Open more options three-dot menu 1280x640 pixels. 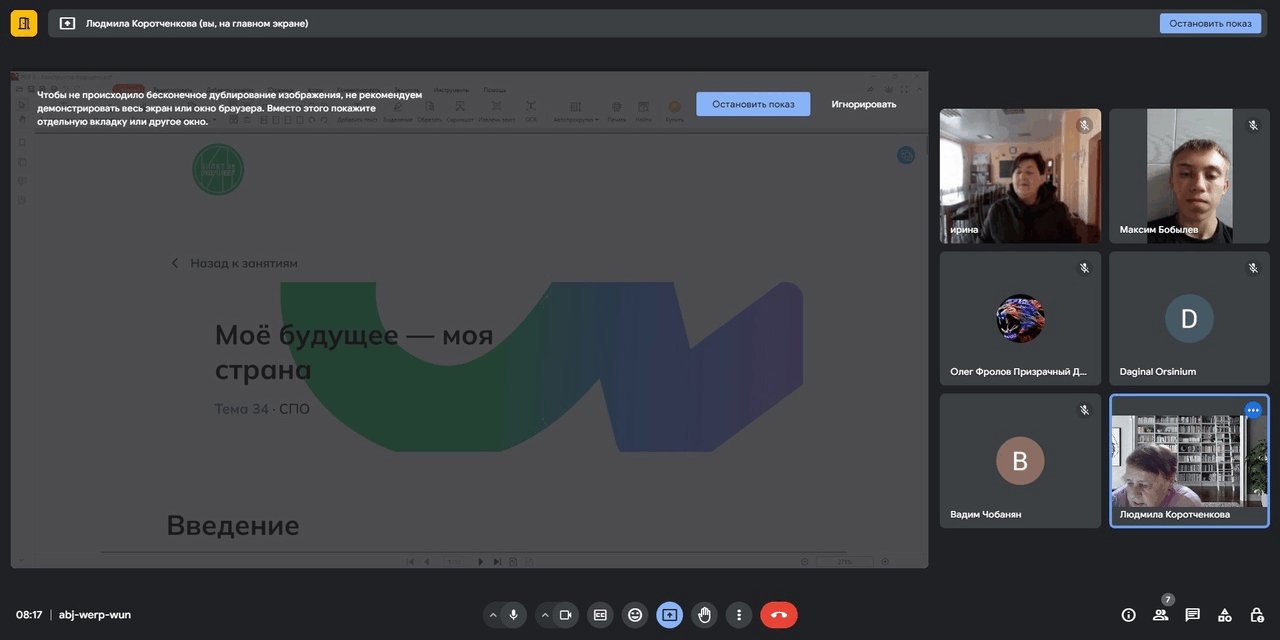click(739, 615)
